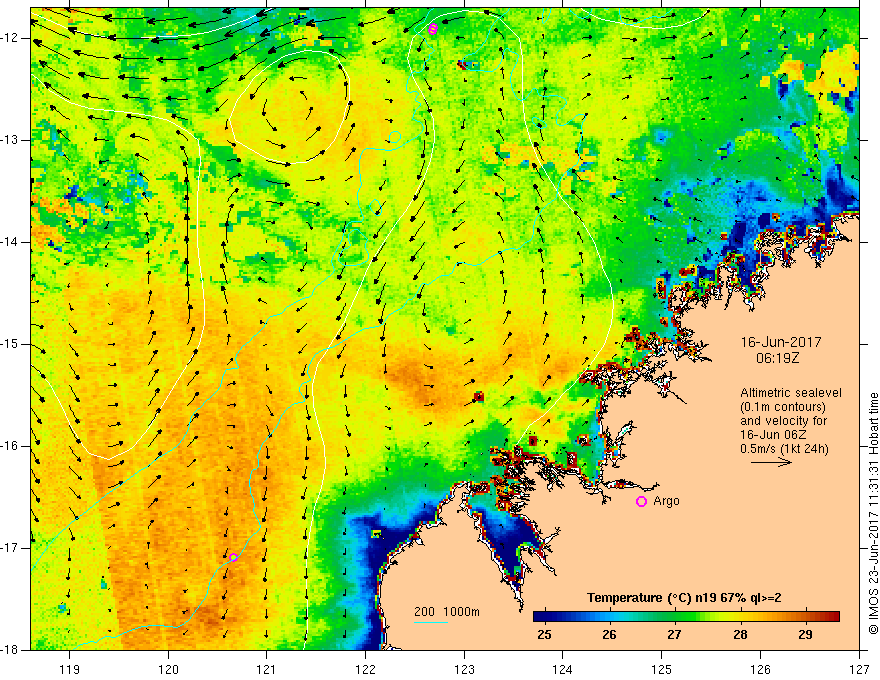This screenshot has width=880, height=680.
Task: Click longitude label 124 on the bottom axis
Action: pos(563,670)
